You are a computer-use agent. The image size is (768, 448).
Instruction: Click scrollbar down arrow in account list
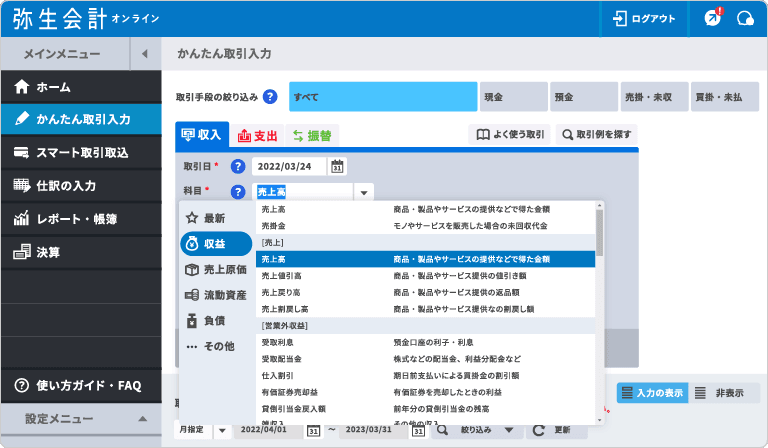point(600,420)
